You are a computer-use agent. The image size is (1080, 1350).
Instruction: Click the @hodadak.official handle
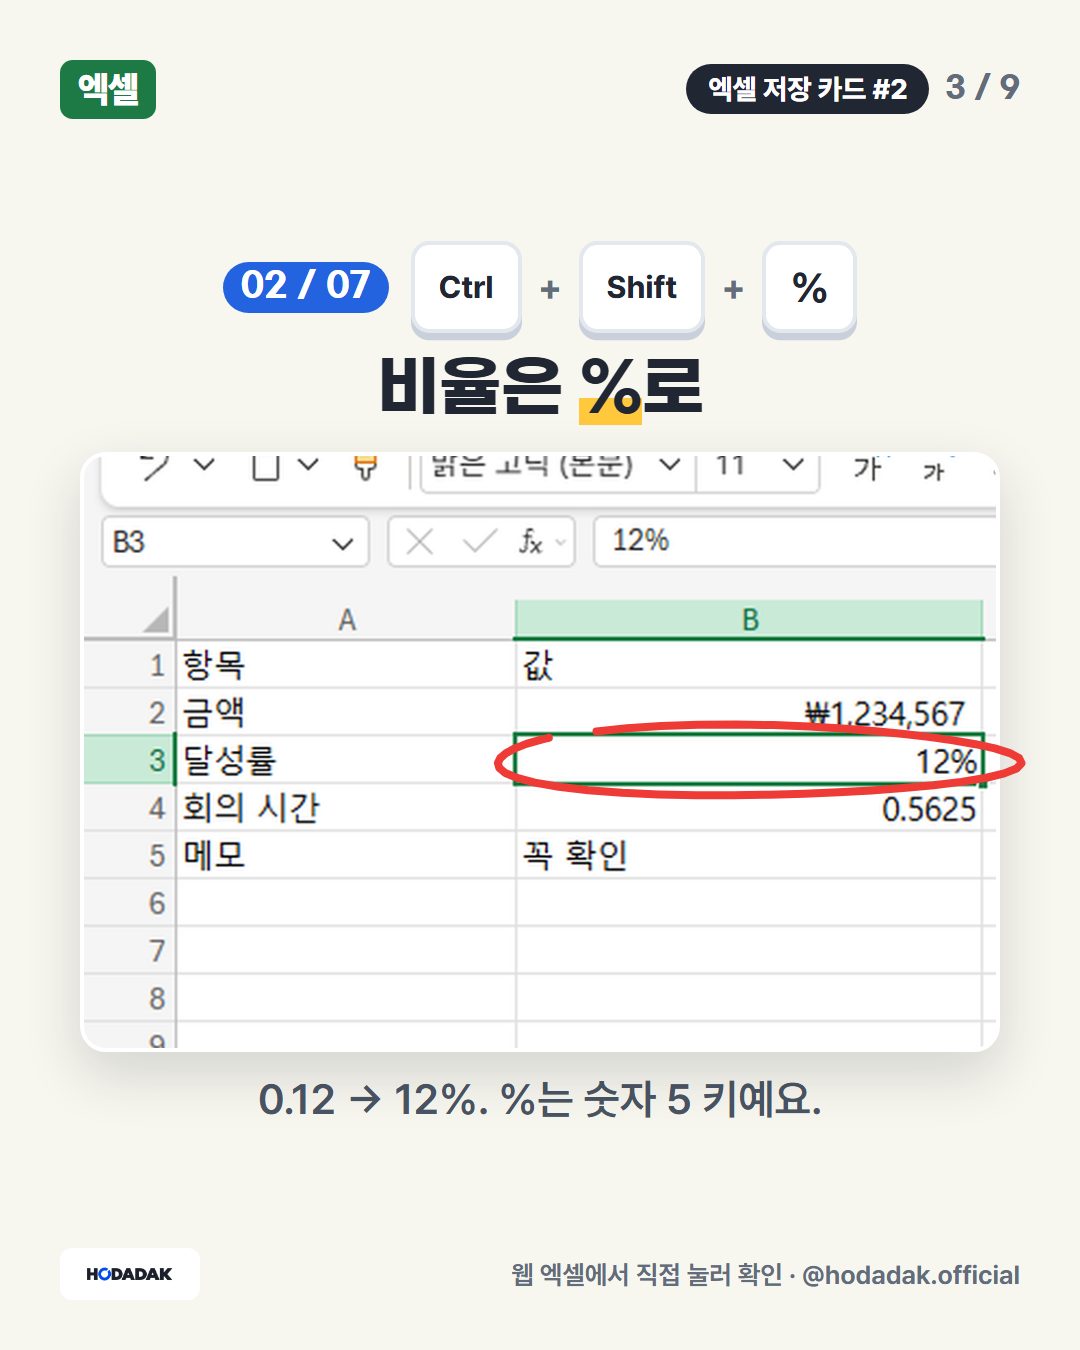pos(911,1275)
